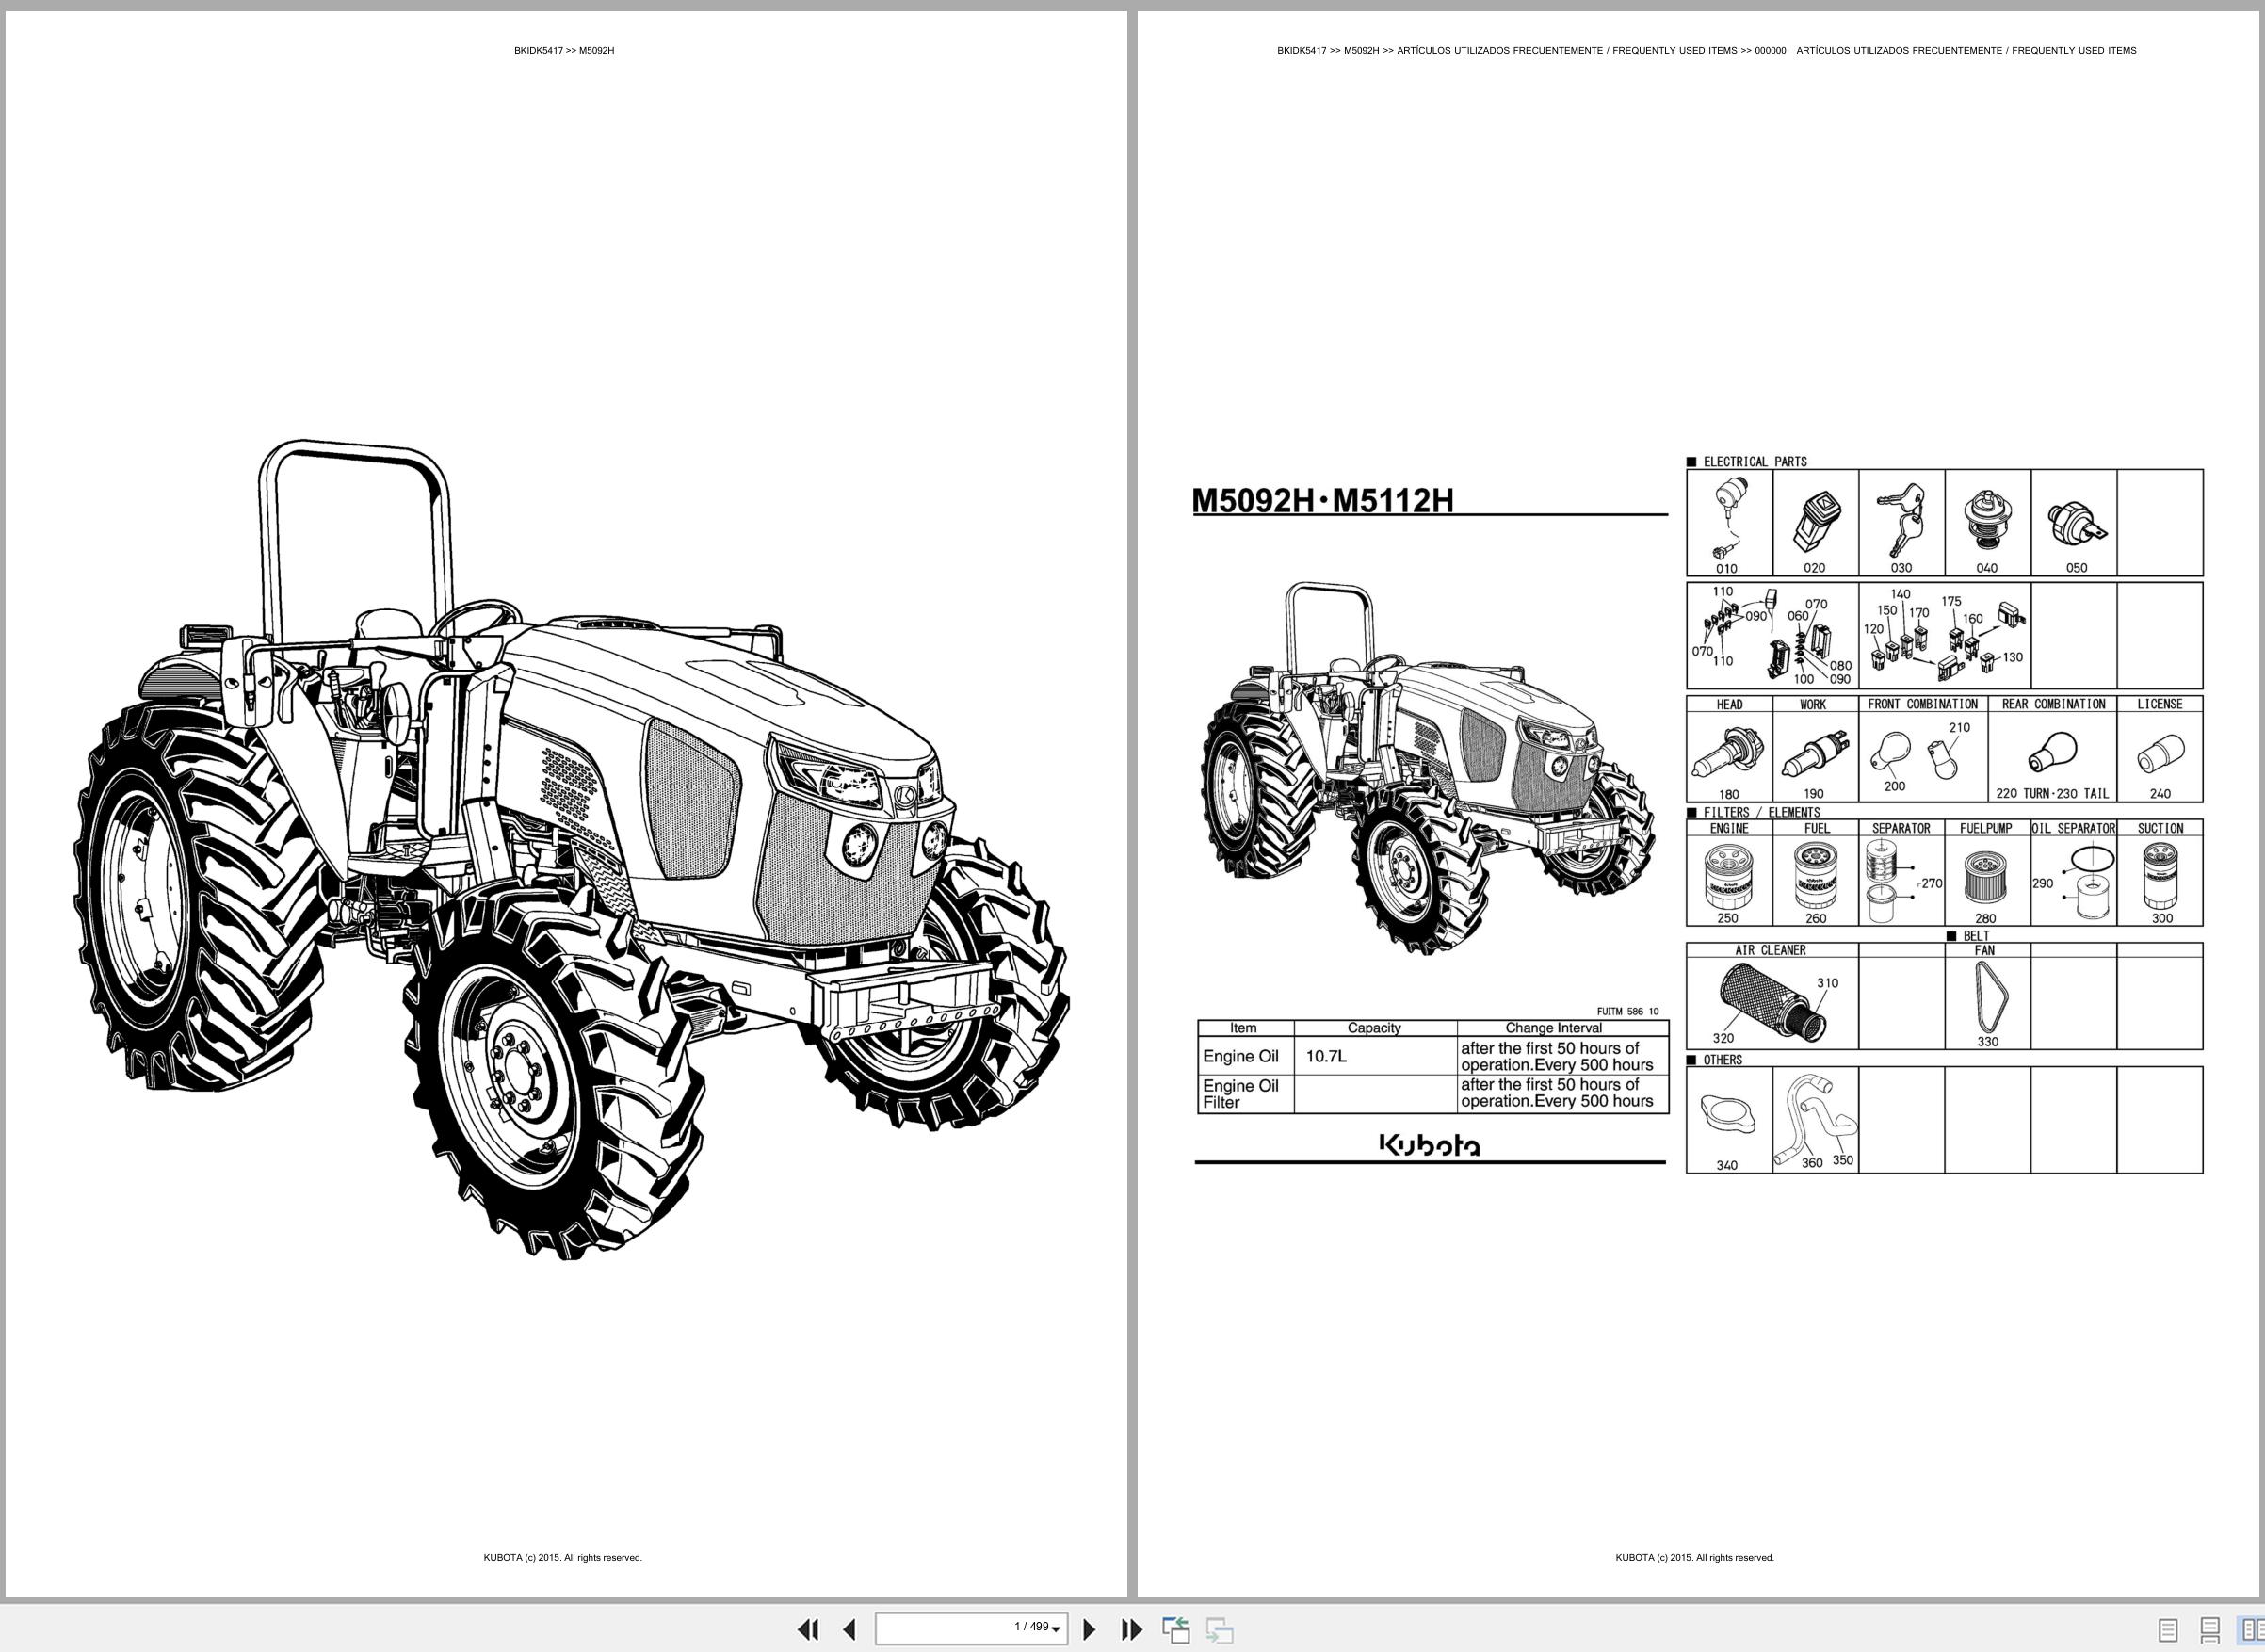Image resolution: width=2265 pixels, height=1652 pixels.
Task: Click the cap gasket part 340
Action: [1727, 1113]
